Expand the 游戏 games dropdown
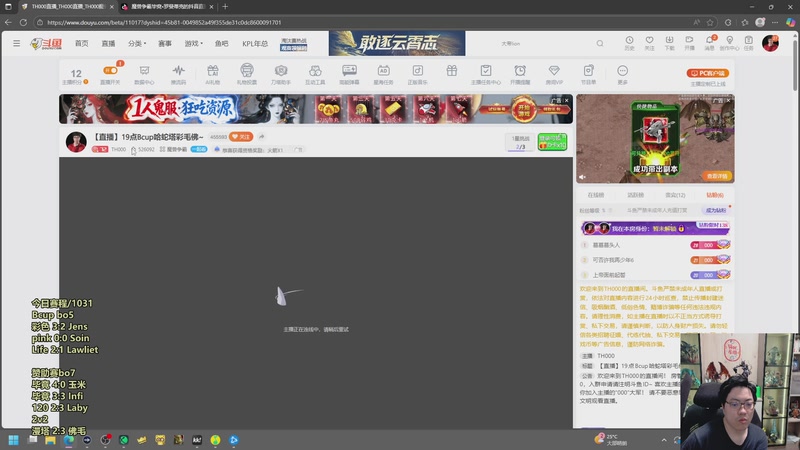This screenshot has height=450, width=800. 193,43
